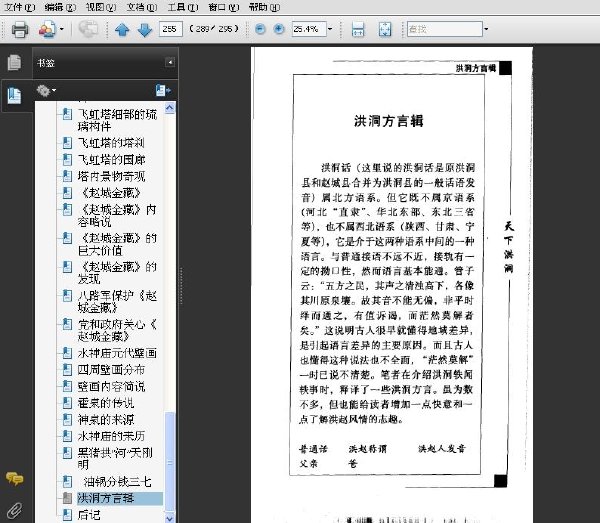The image size is (600, 523).
Task: Click bookmark icon beside 四周壁画分布
Action: point(67,370)
